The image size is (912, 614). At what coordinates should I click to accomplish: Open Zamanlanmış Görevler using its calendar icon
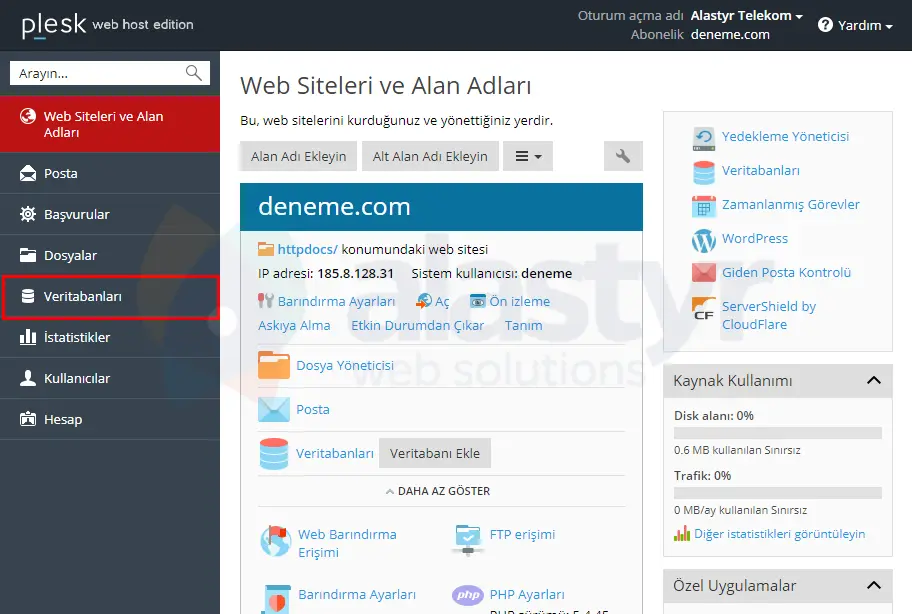pyautogui.click(x=703, y=205)
